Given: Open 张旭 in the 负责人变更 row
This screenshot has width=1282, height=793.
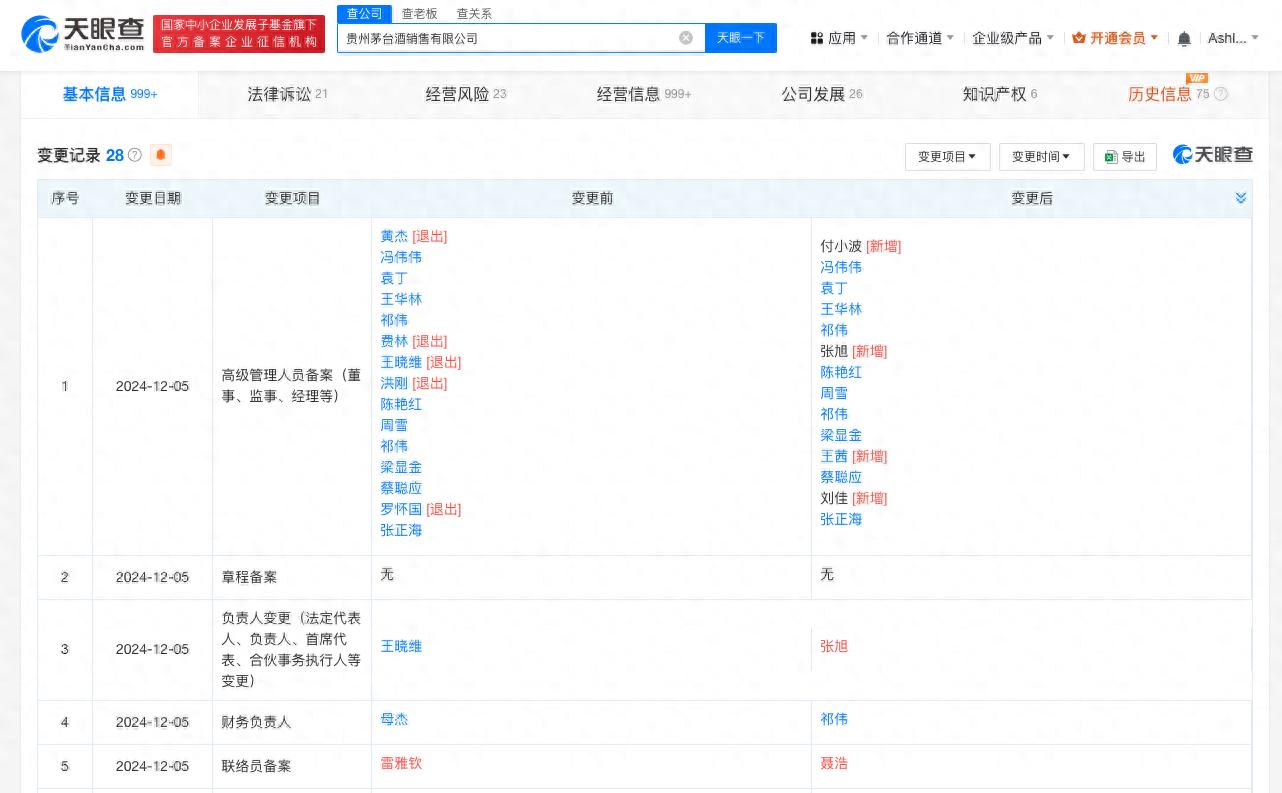Looking at the screenshot, I should pyautogui.click(x=834, y=646).
